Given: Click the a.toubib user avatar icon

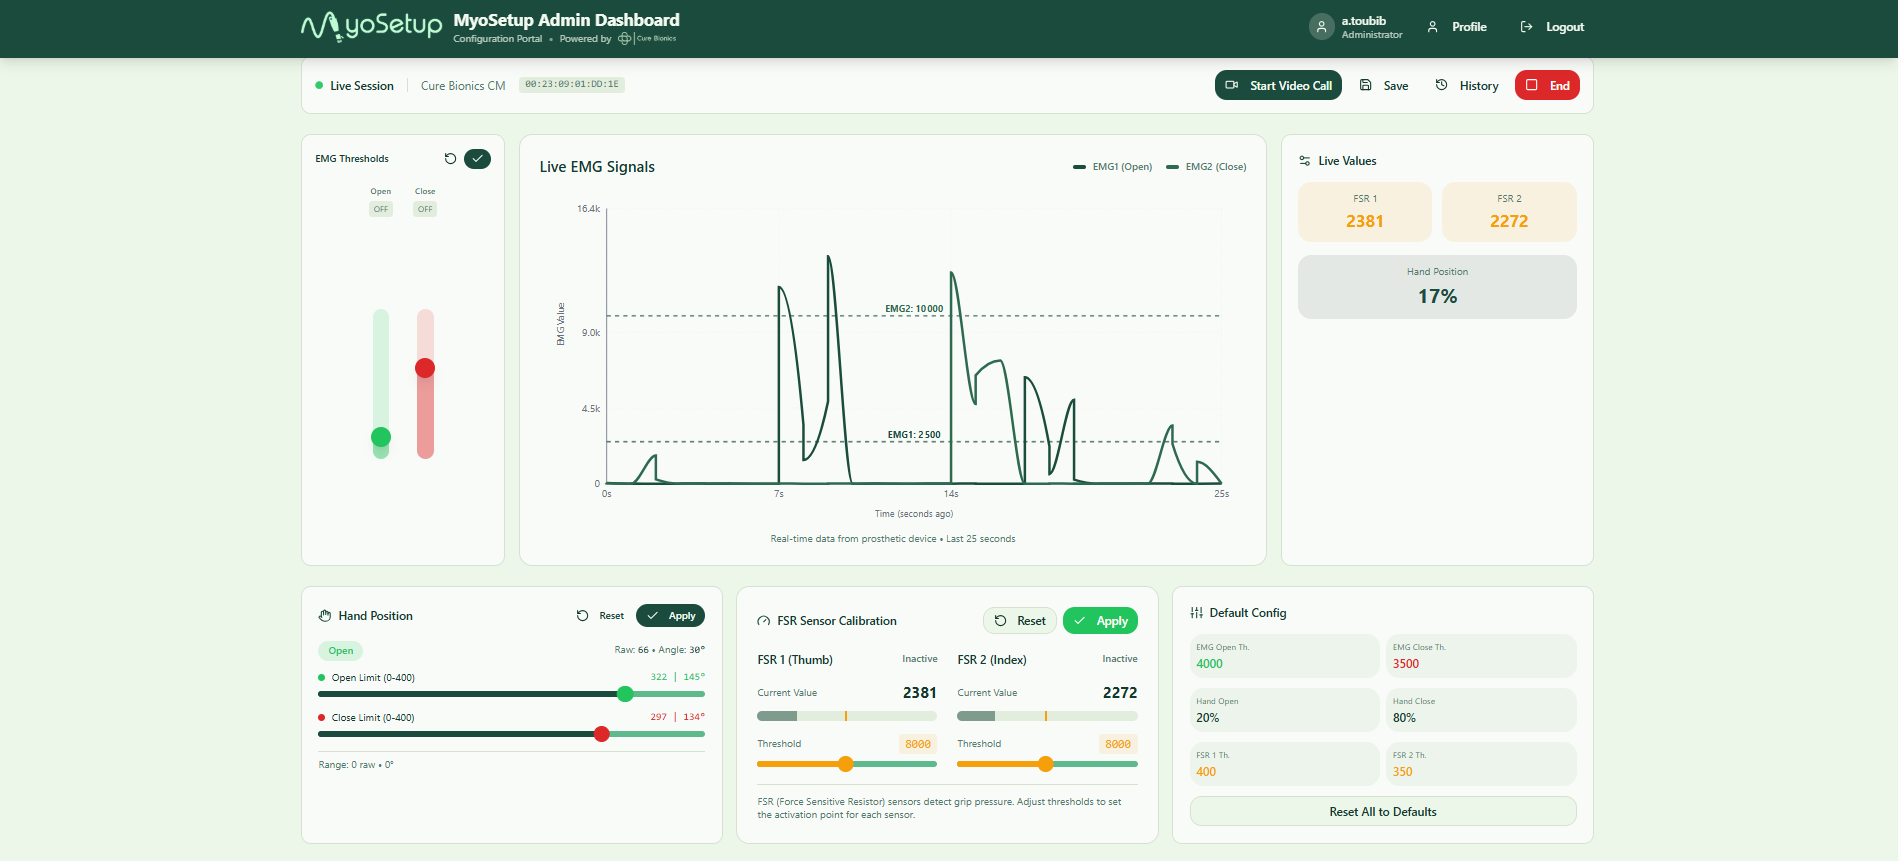Looking at the screenshot, I should pos(1321,27).
